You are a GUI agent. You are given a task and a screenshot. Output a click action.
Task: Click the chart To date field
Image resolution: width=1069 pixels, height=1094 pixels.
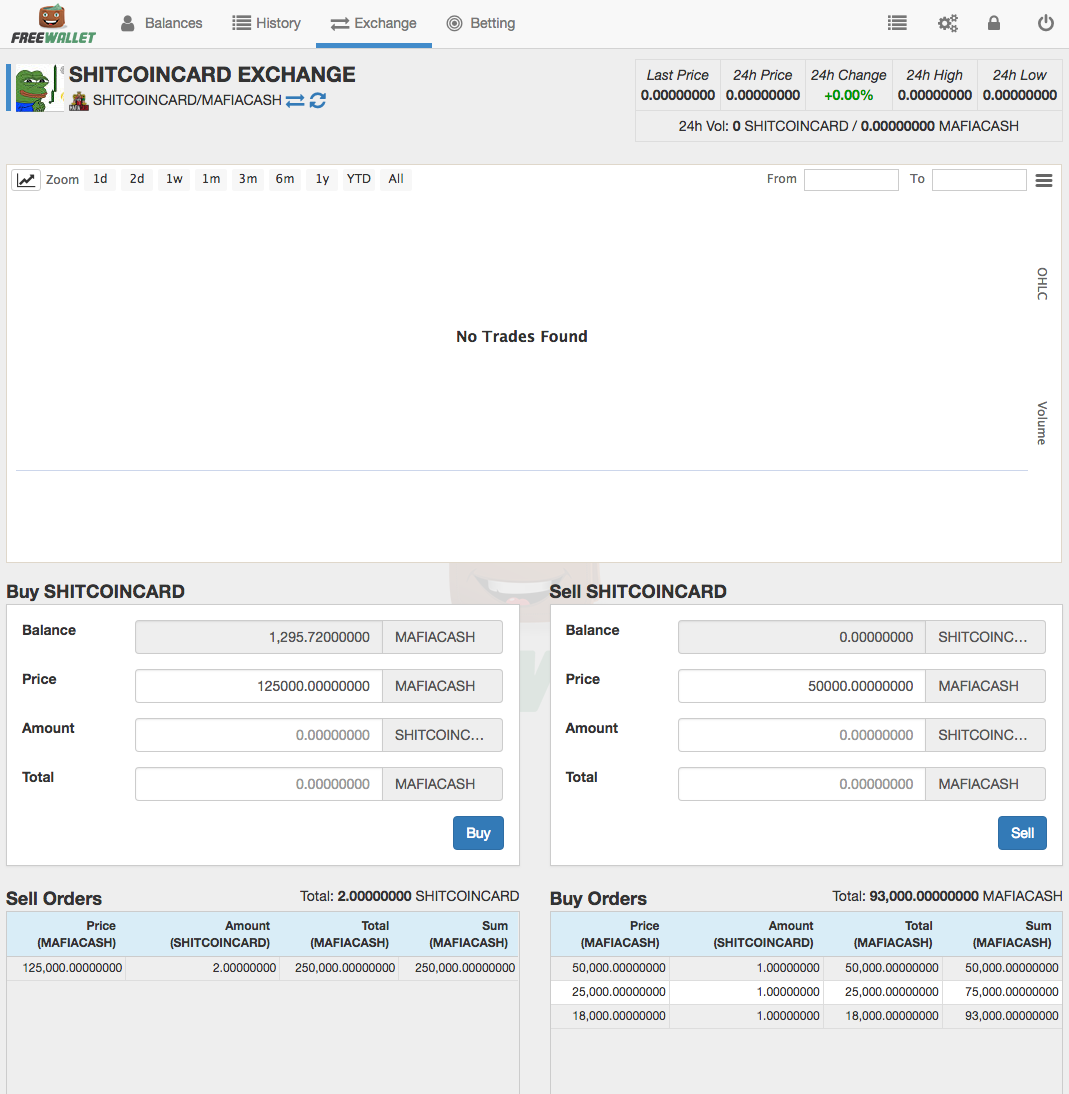tap(979, 179)
